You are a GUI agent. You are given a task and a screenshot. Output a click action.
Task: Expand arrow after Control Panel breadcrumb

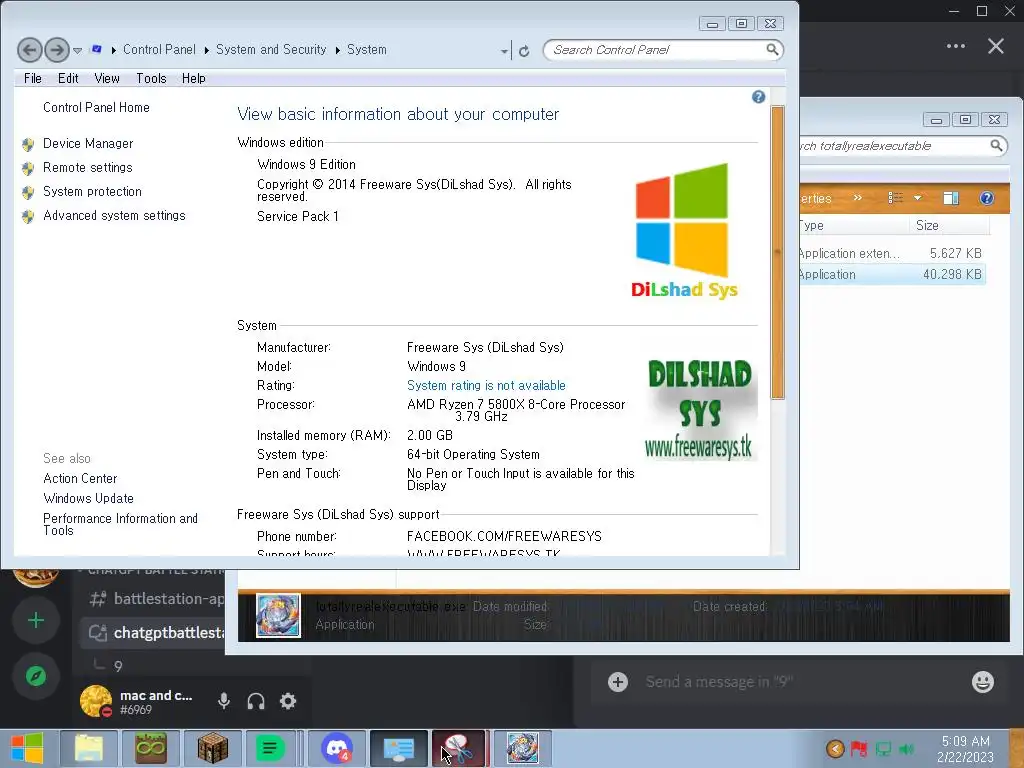(x=206, y=50)
